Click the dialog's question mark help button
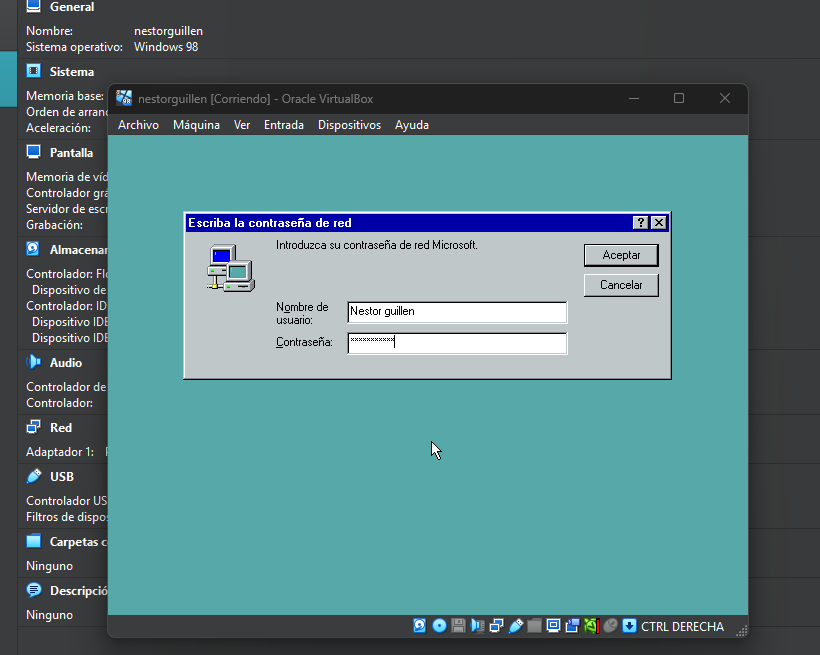820x655 pixels. (x=641, y=223)
